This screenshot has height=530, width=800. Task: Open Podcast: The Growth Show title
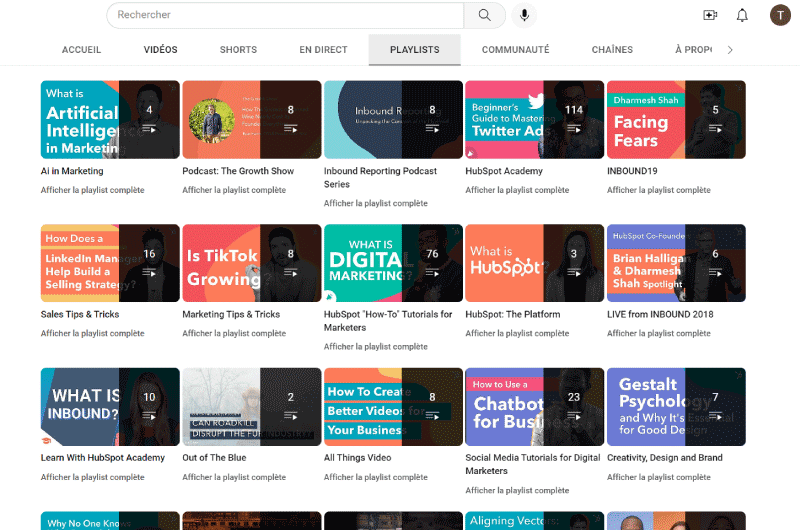pos(238,171)
